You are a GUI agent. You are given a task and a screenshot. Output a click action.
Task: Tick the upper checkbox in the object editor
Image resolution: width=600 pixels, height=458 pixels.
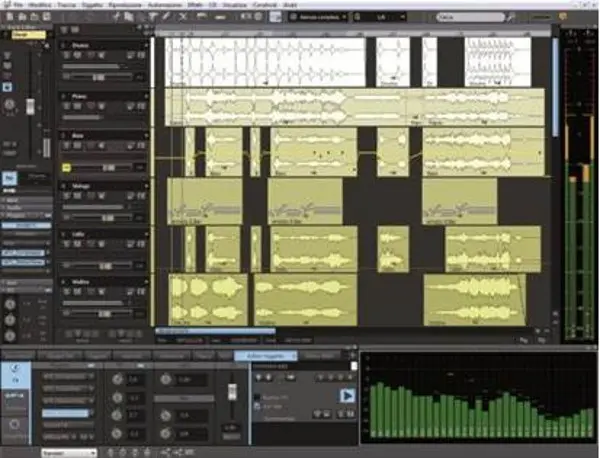[x=257, y=398]
